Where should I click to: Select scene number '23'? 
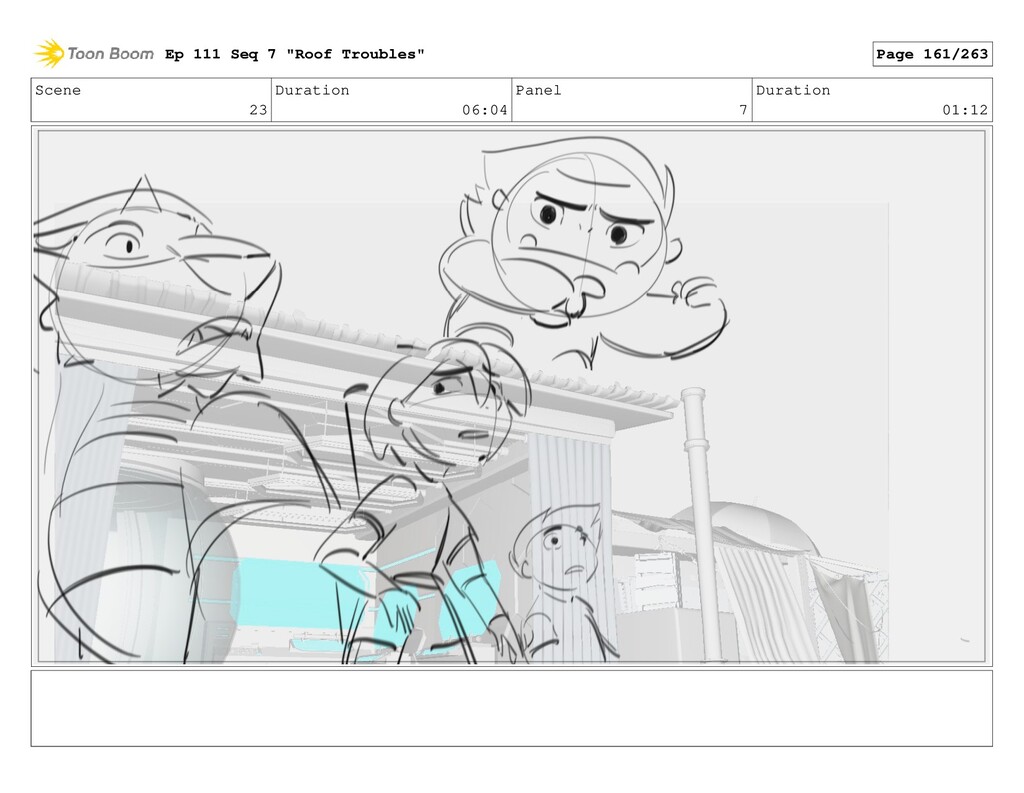[259, 110]
